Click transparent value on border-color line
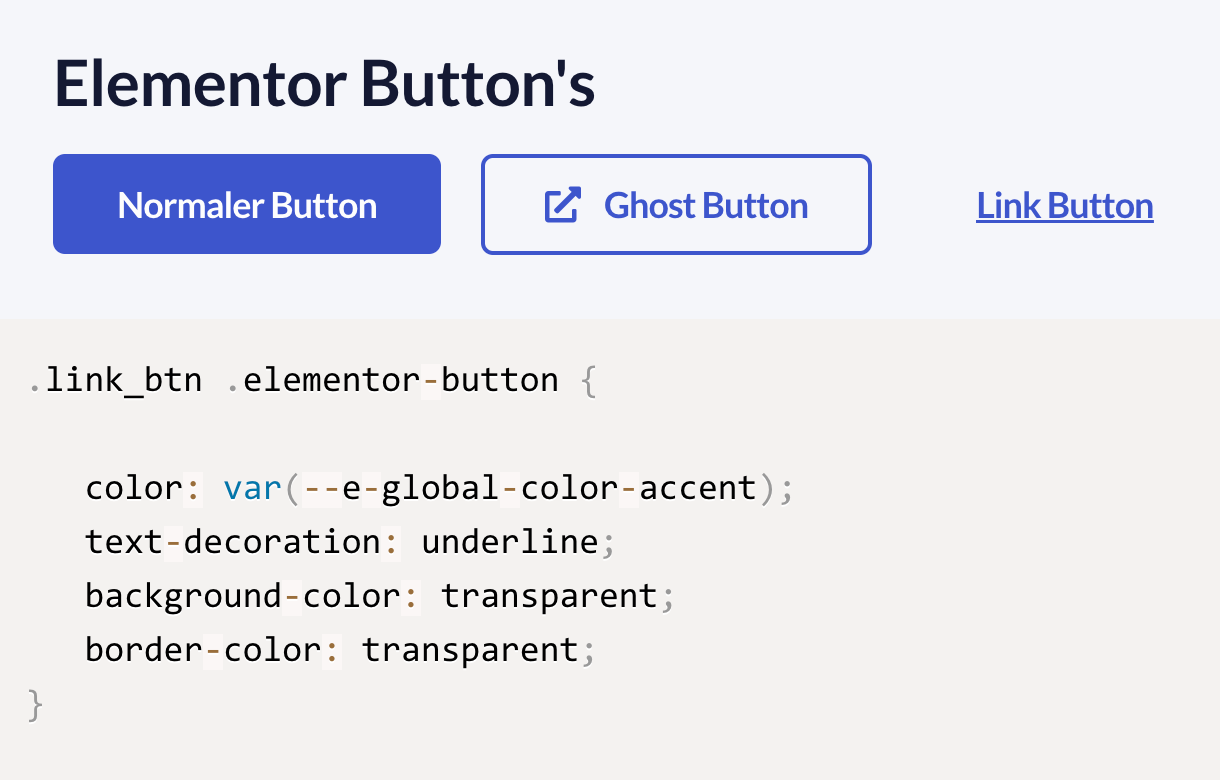The image size is (1220, 780). coord(470,651)
